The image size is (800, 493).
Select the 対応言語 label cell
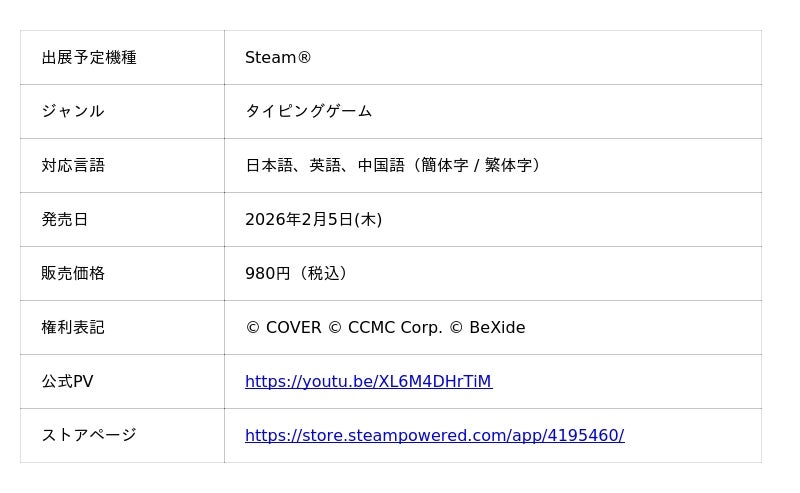(73, 165)
